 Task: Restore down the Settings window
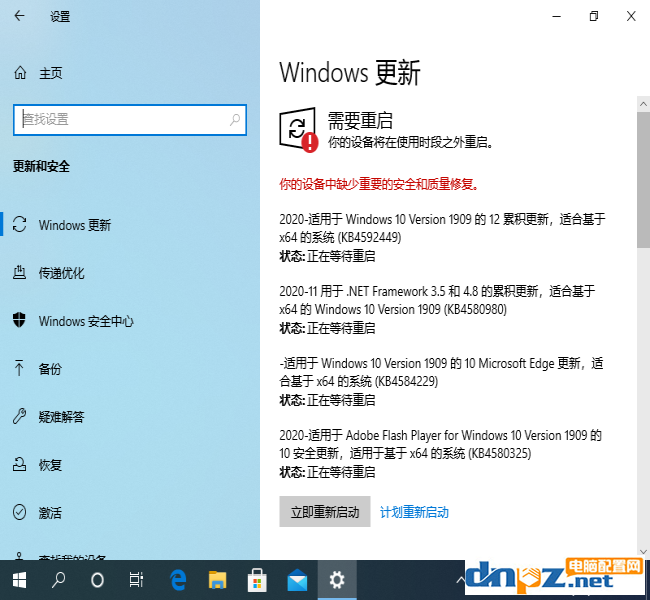(x=594, y=16)
